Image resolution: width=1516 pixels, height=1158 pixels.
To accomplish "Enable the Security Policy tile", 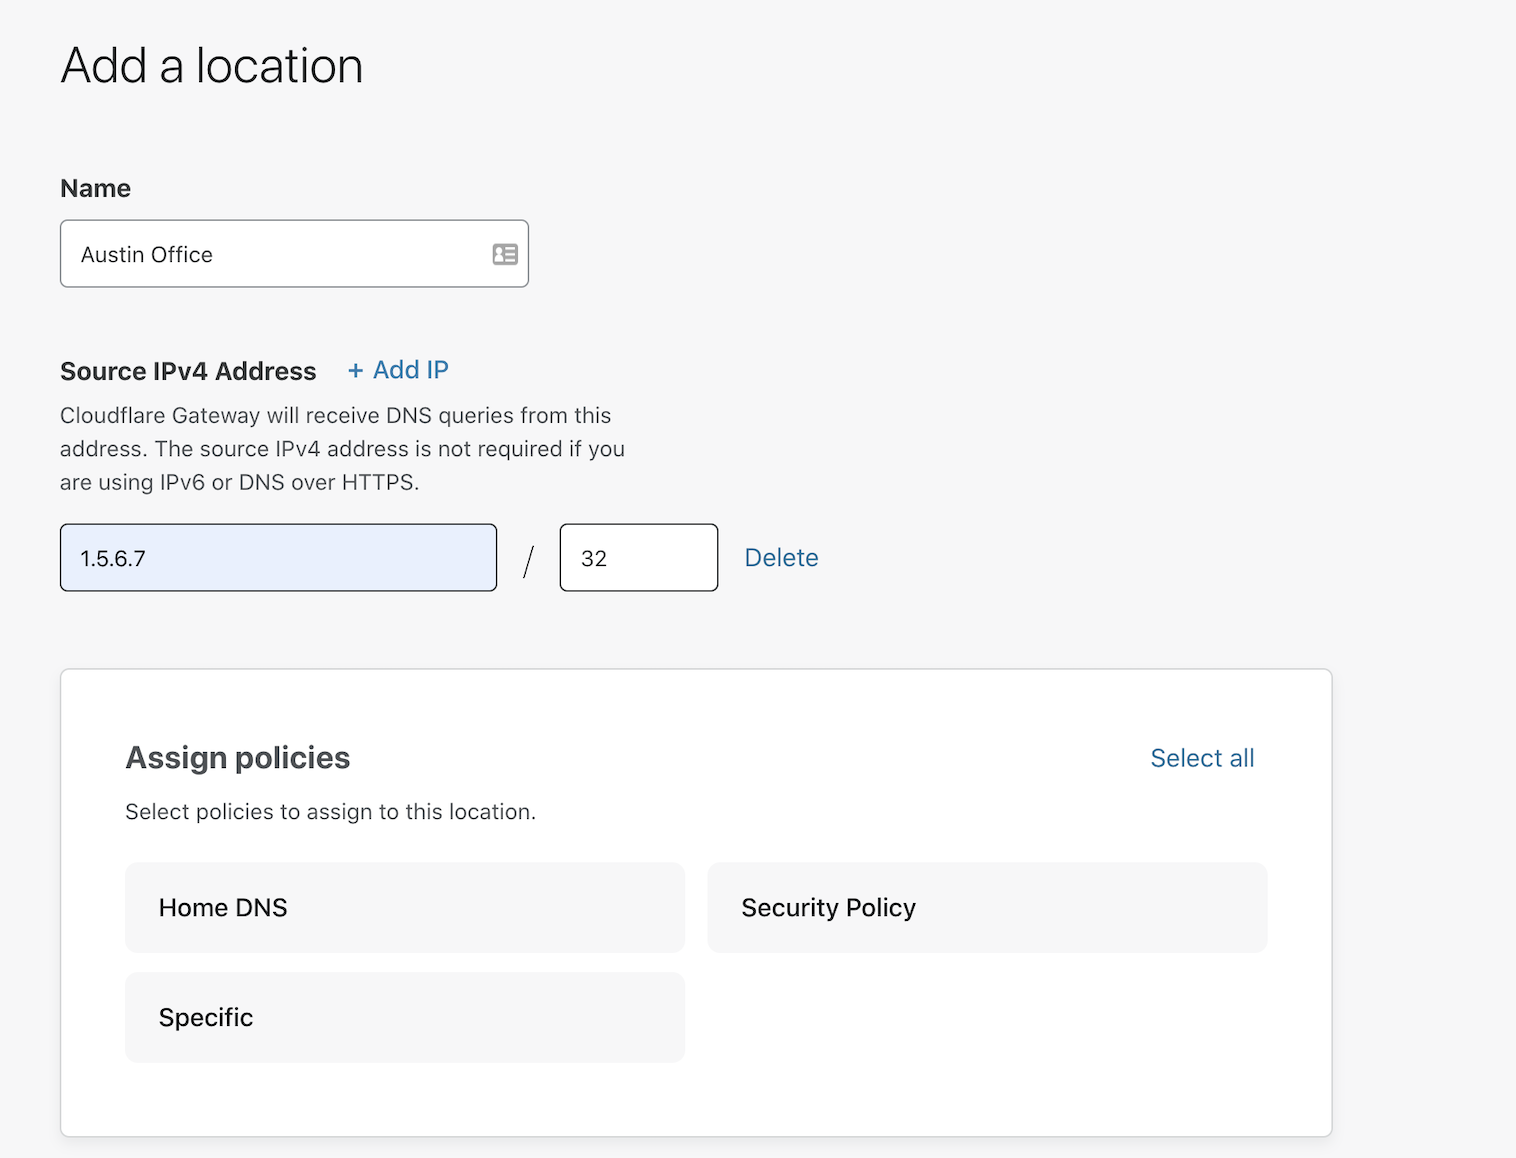I will [986, 907].
